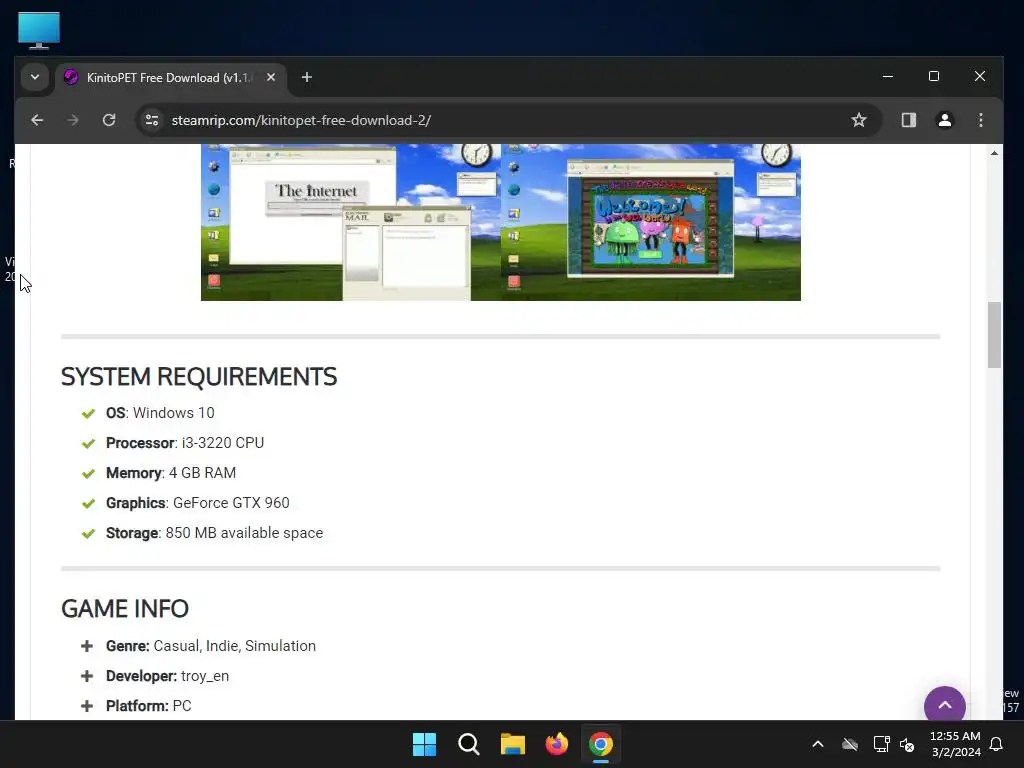The height and width of the screenshot is (768, 1024).
Task: Open network status tray icon
Action: coord(881,744)
